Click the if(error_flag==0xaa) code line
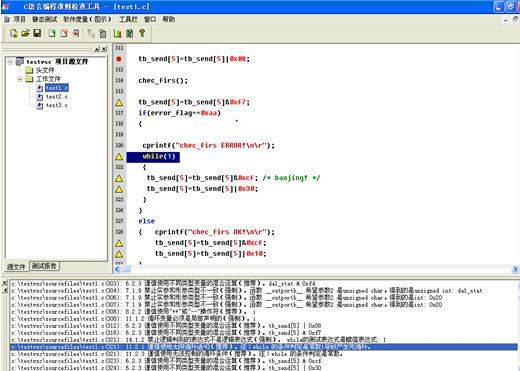The height and width of the screenshot is (371, 520). coord(179,113)
